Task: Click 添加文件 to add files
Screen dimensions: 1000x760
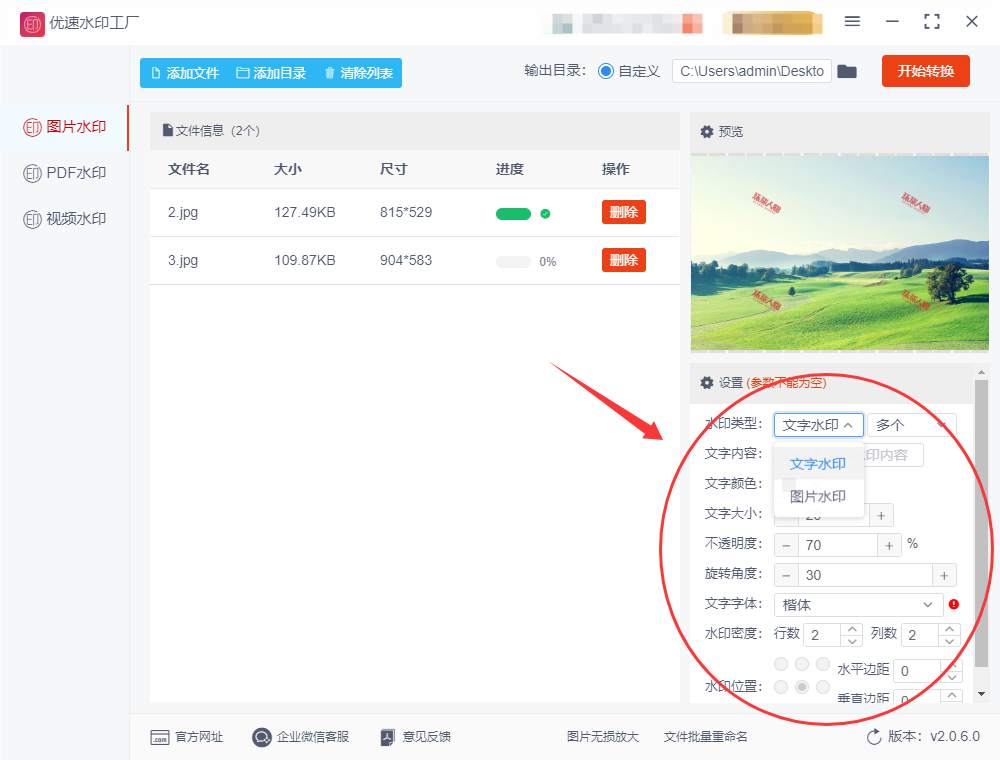Action: (x=185, y=73)
